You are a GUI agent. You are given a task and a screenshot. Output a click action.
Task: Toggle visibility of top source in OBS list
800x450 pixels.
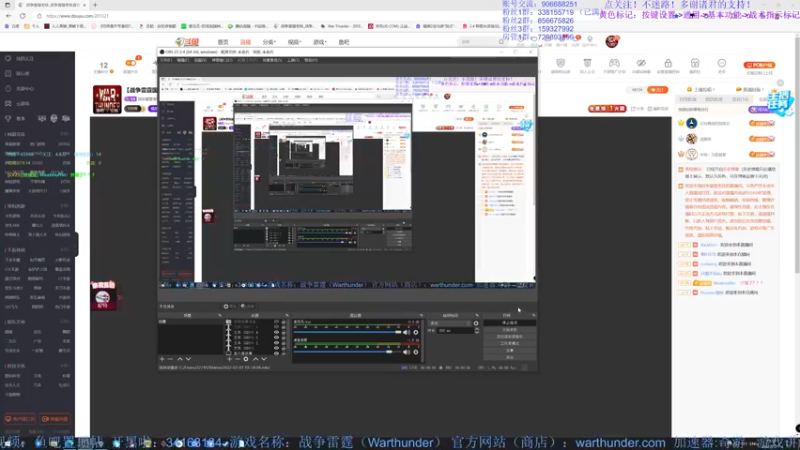click(x=276, y=322)
